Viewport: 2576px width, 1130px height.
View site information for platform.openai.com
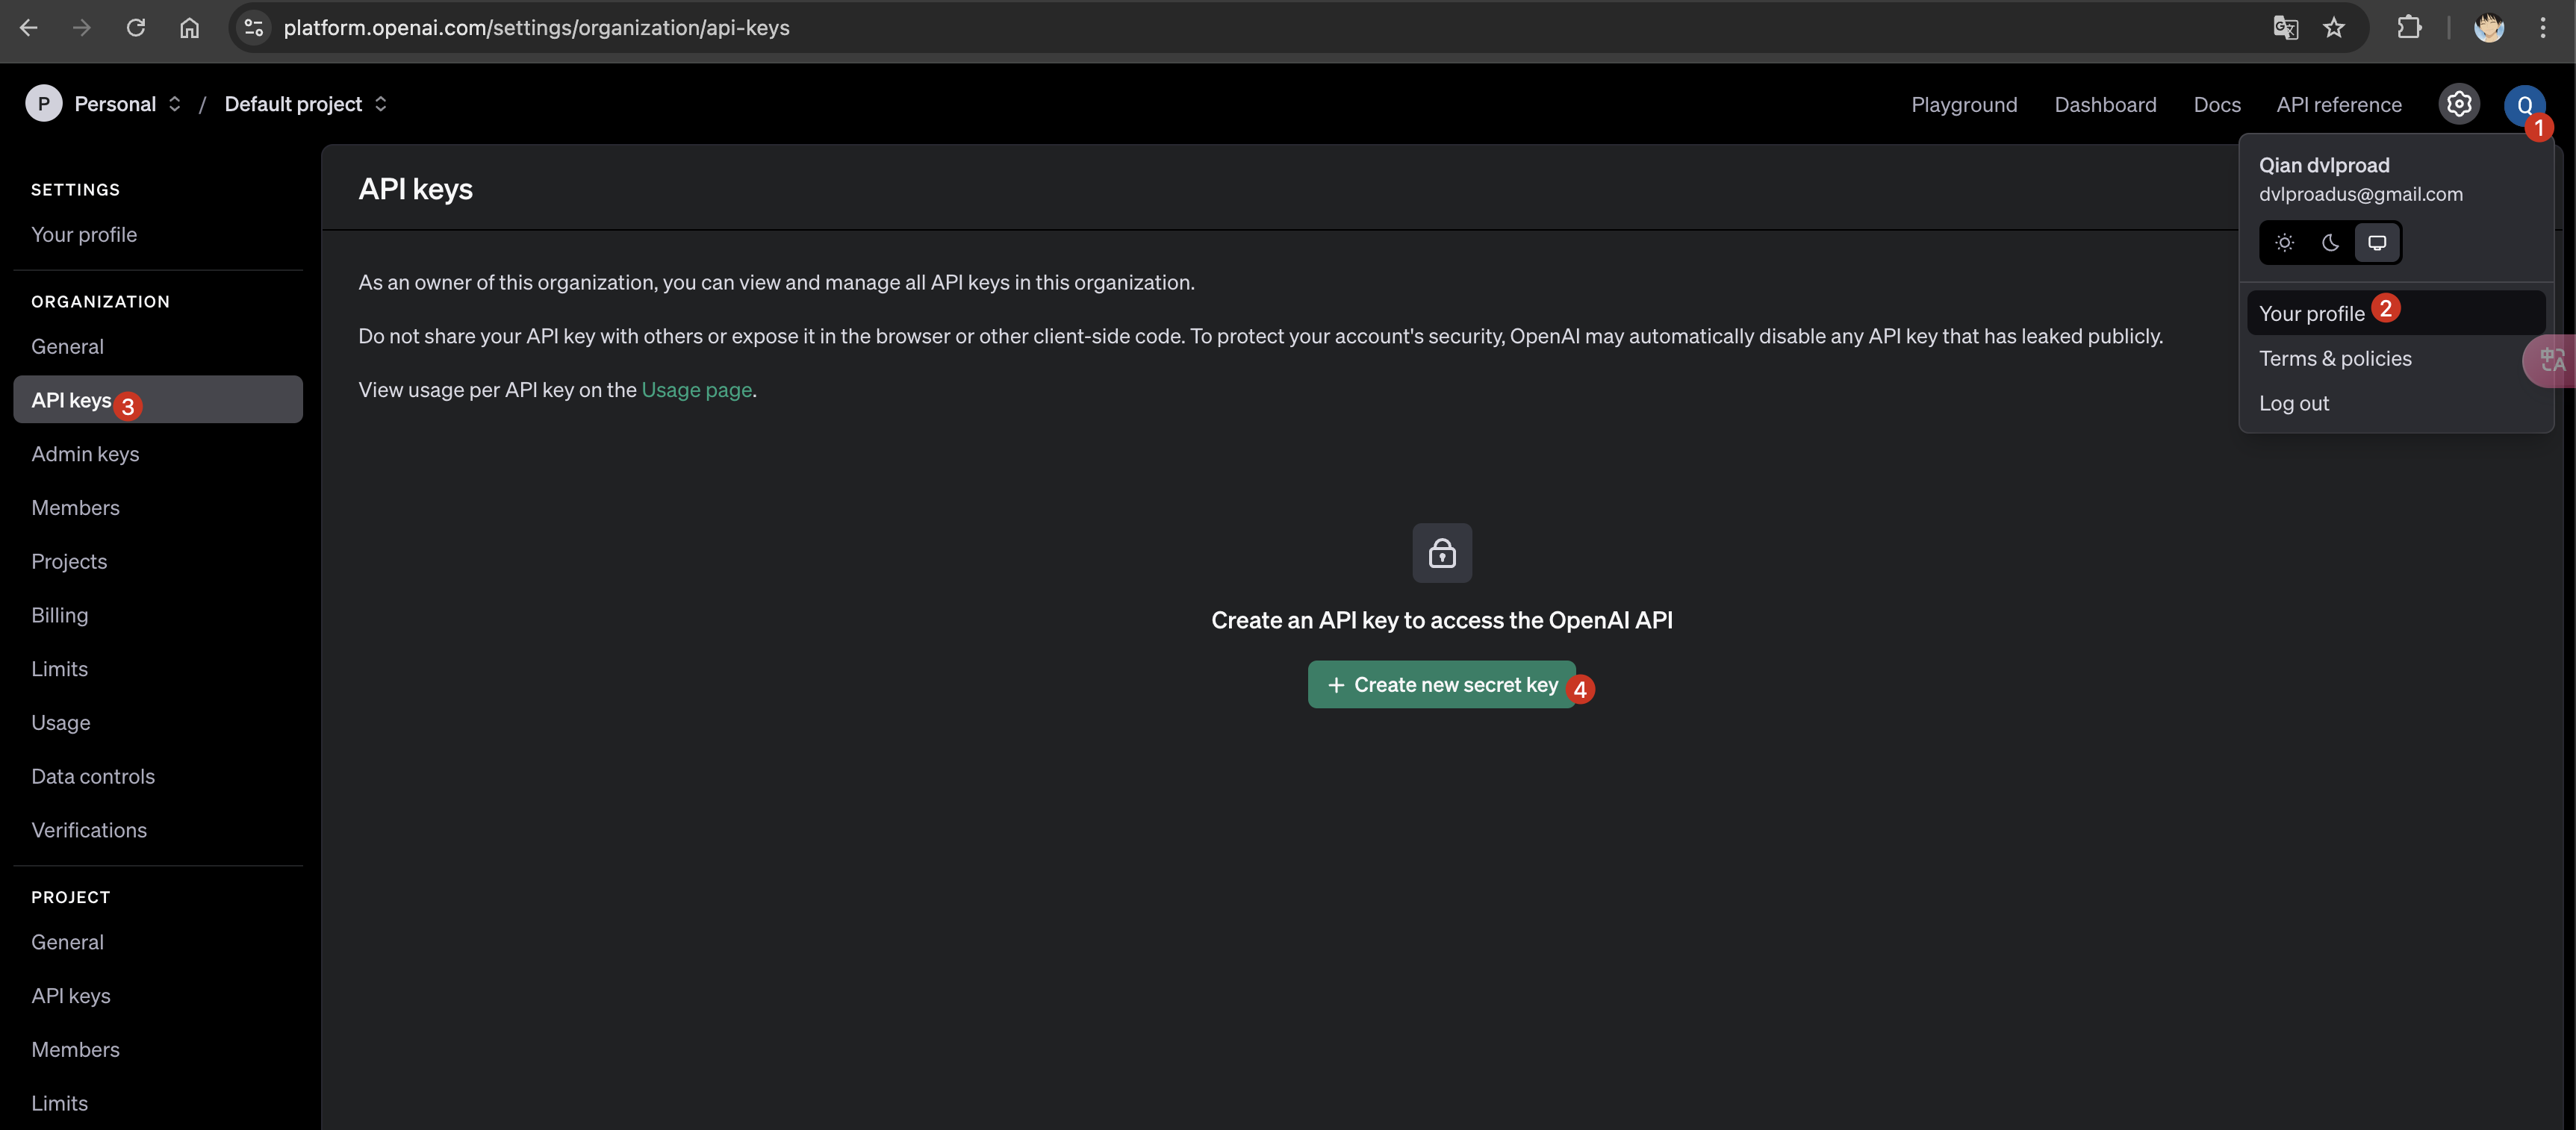tap(254, 27)
